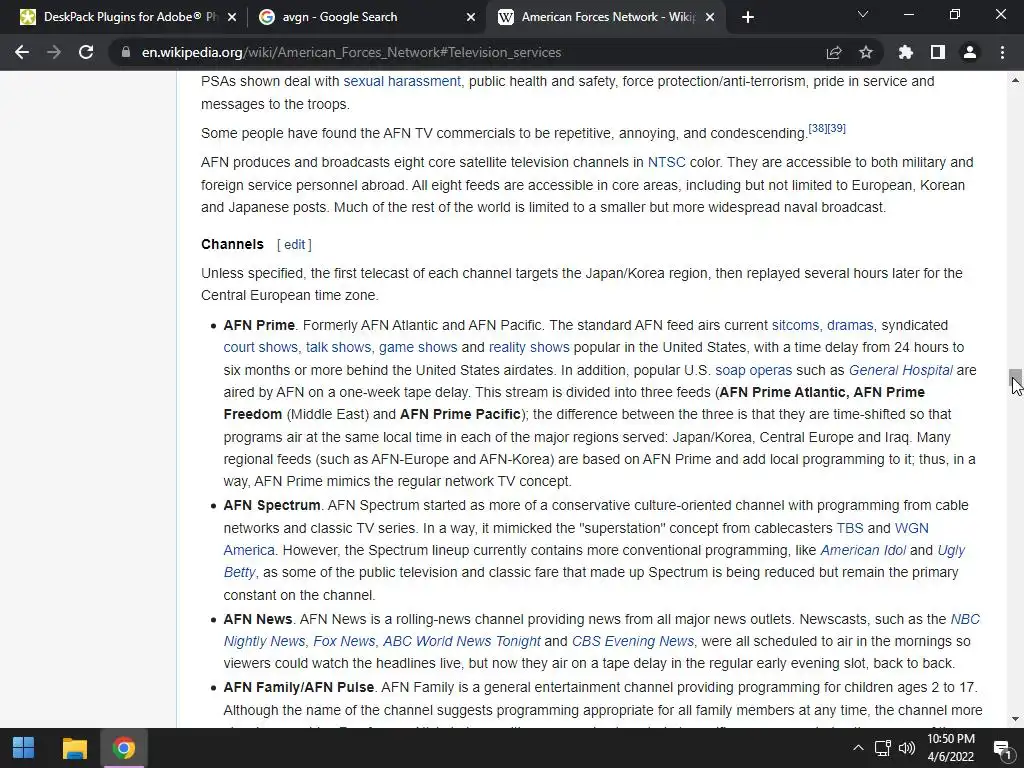The image size is (1024, 768).
Task: Open citation reference 38
Action: point(818,128)
